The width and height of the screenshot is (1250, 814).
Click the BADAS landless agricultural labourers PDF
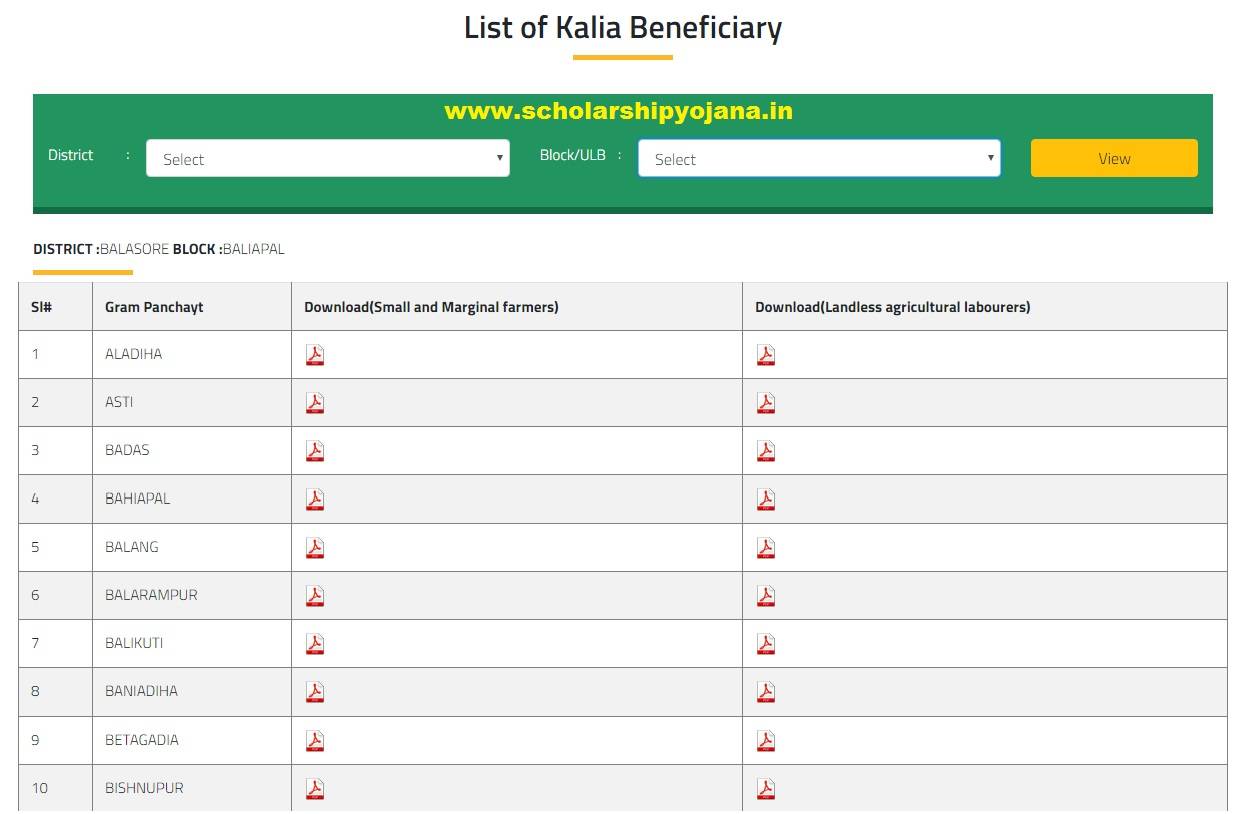pos(766,451)
